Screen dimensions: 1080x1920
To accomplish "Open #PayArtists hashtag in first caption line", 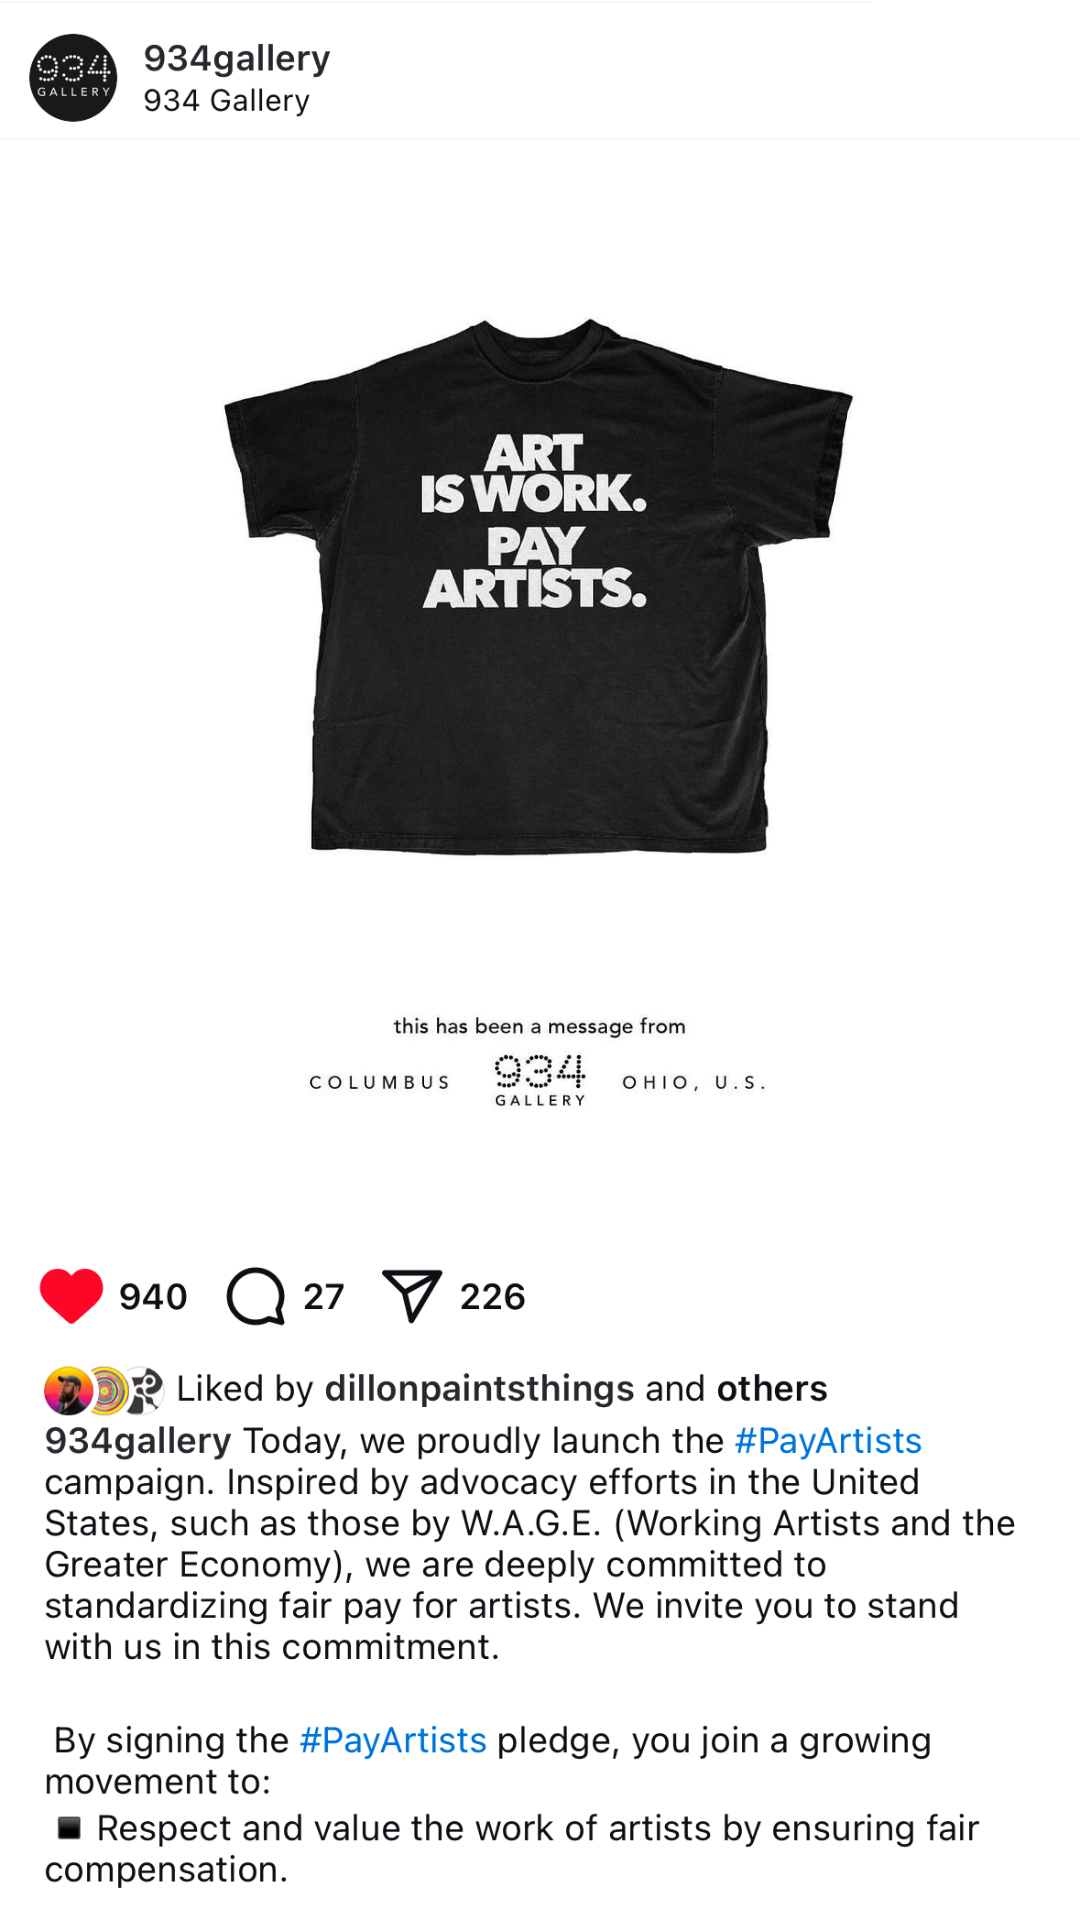I will click(828, 1441).
